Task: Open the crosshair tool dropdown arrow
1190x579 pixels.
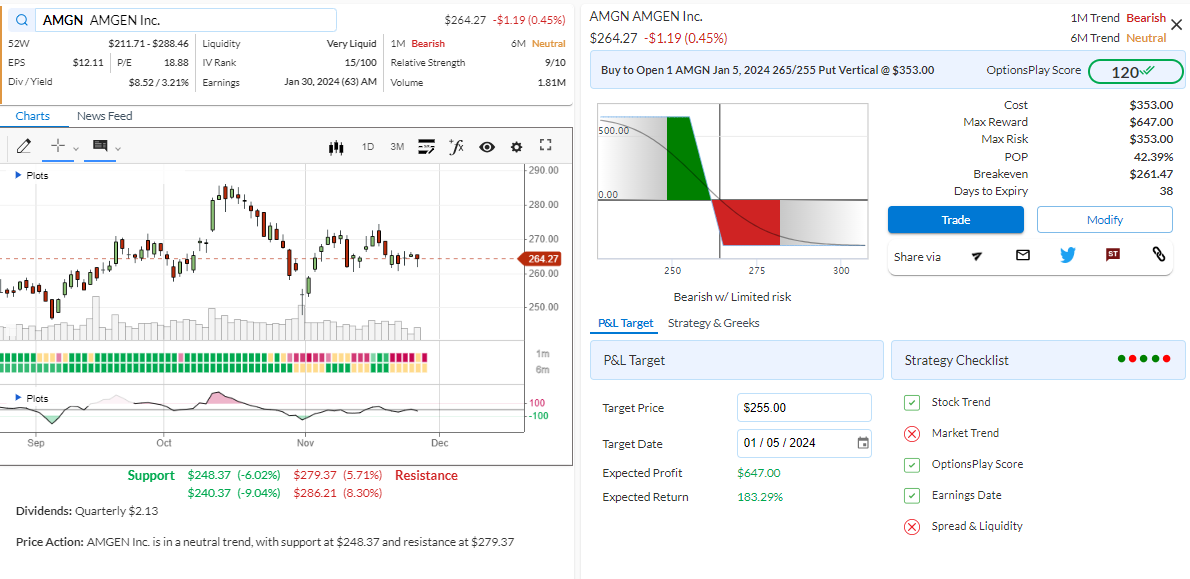Action: pos(76,149)
